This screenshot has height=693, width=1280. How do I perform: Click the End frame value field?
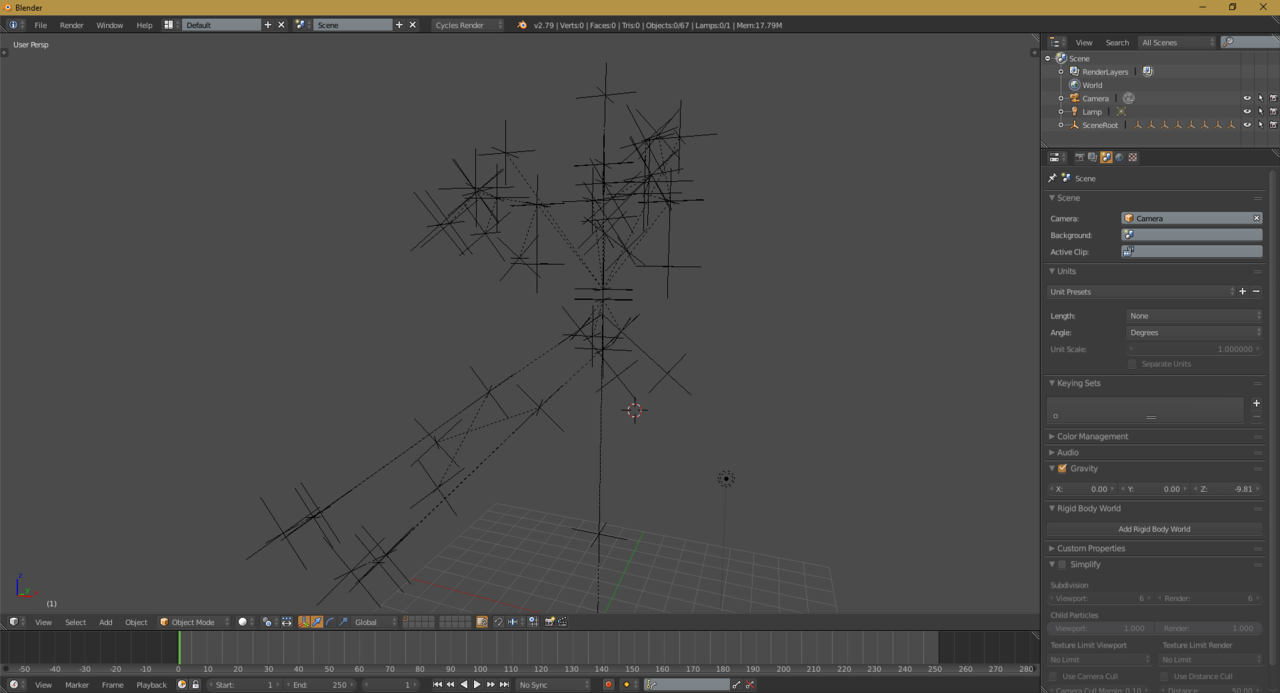pos(320,685)
